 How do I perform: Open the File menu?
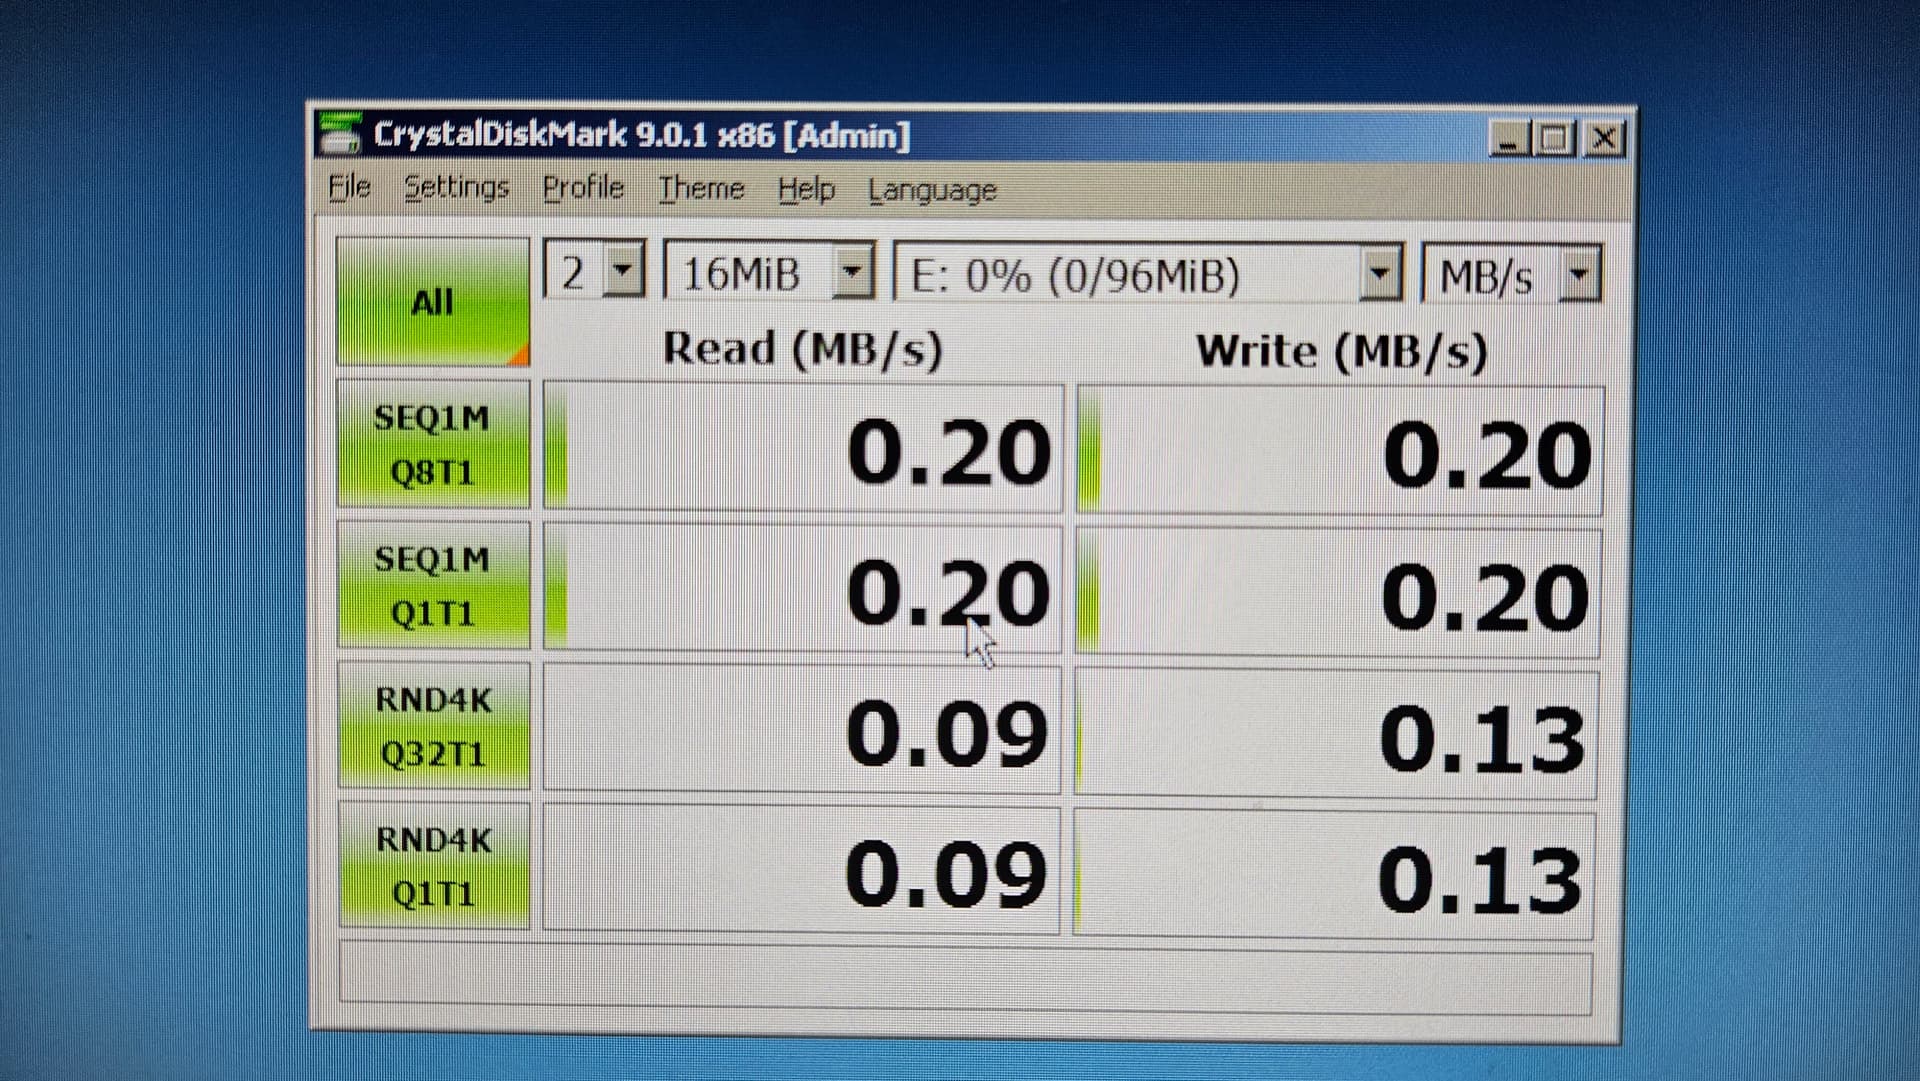[x=349, y=187]
